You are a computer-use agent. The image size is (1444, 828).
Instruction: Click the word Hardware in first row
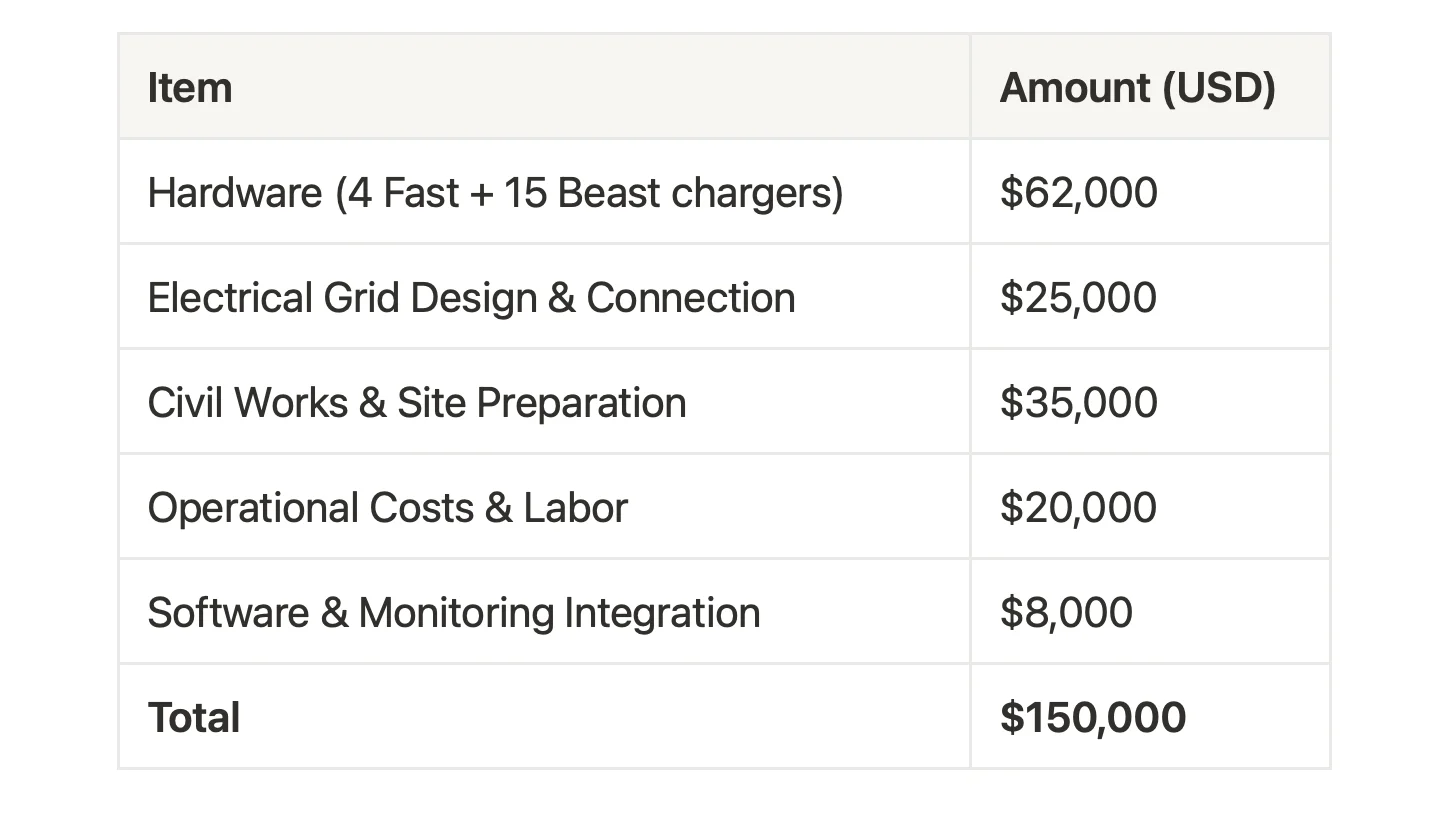[x=235, y=193]
